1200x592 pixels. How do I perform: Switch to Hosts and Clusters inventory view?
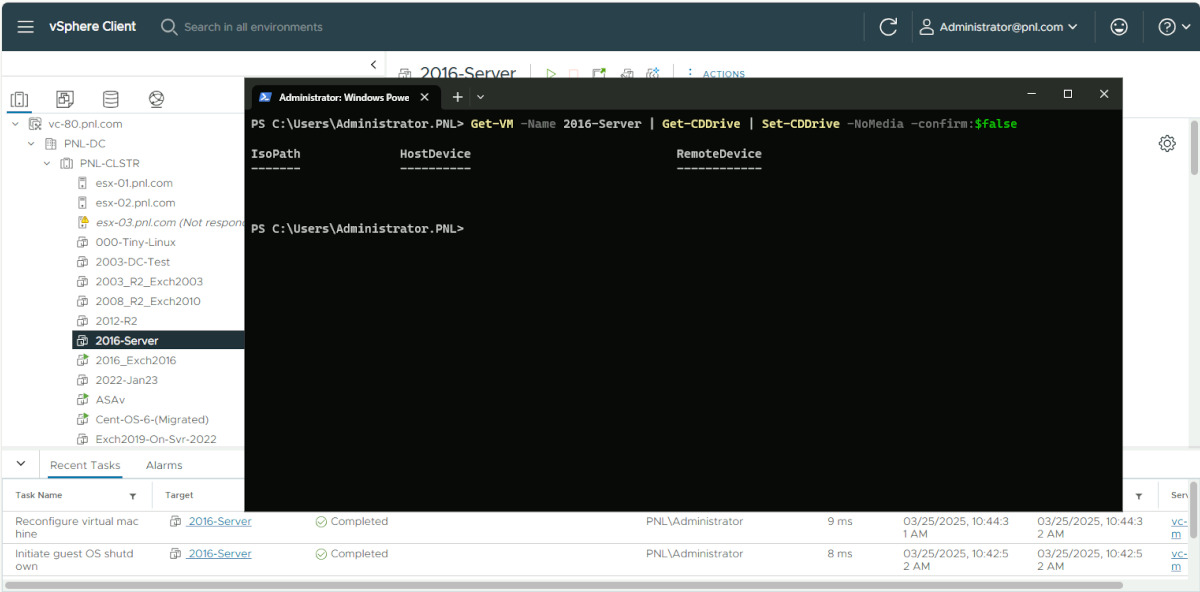19,99
